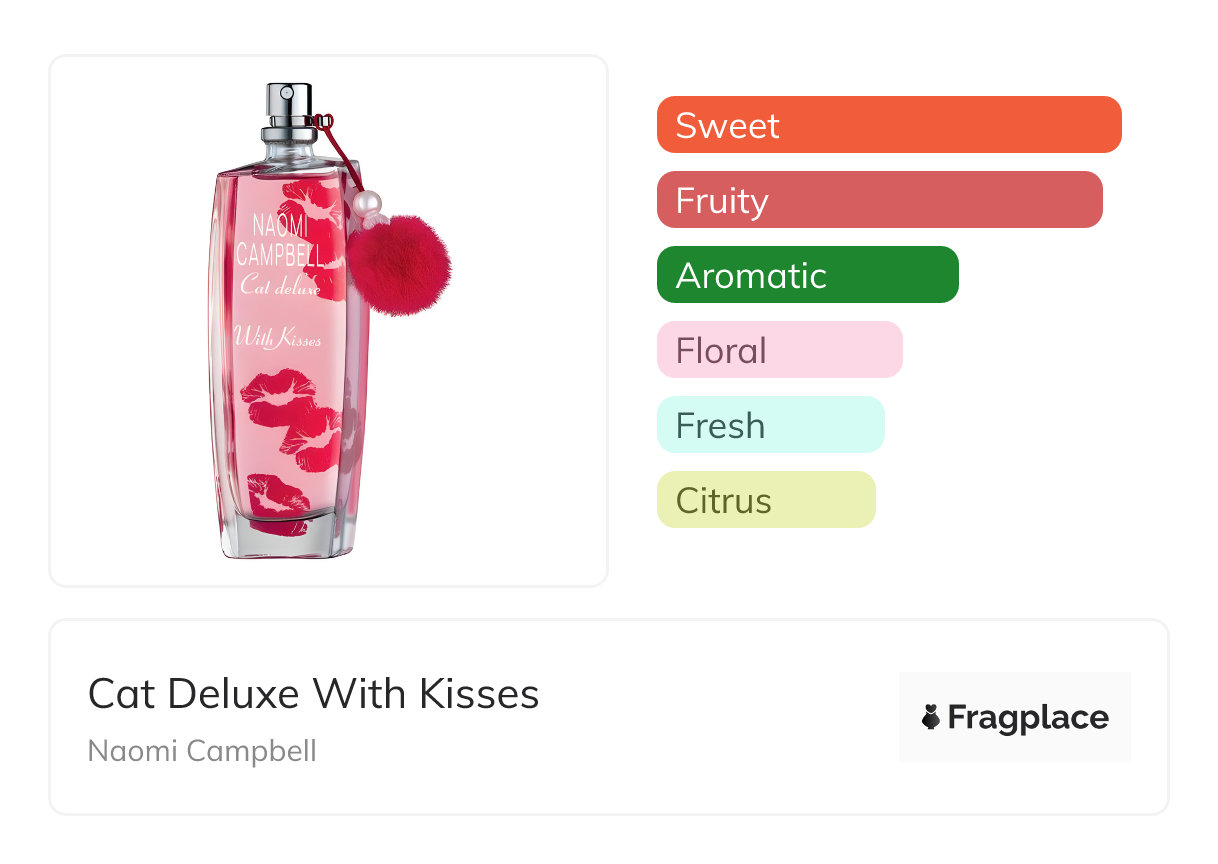Click the Fragplace flower logo icon

coord(931,717)
